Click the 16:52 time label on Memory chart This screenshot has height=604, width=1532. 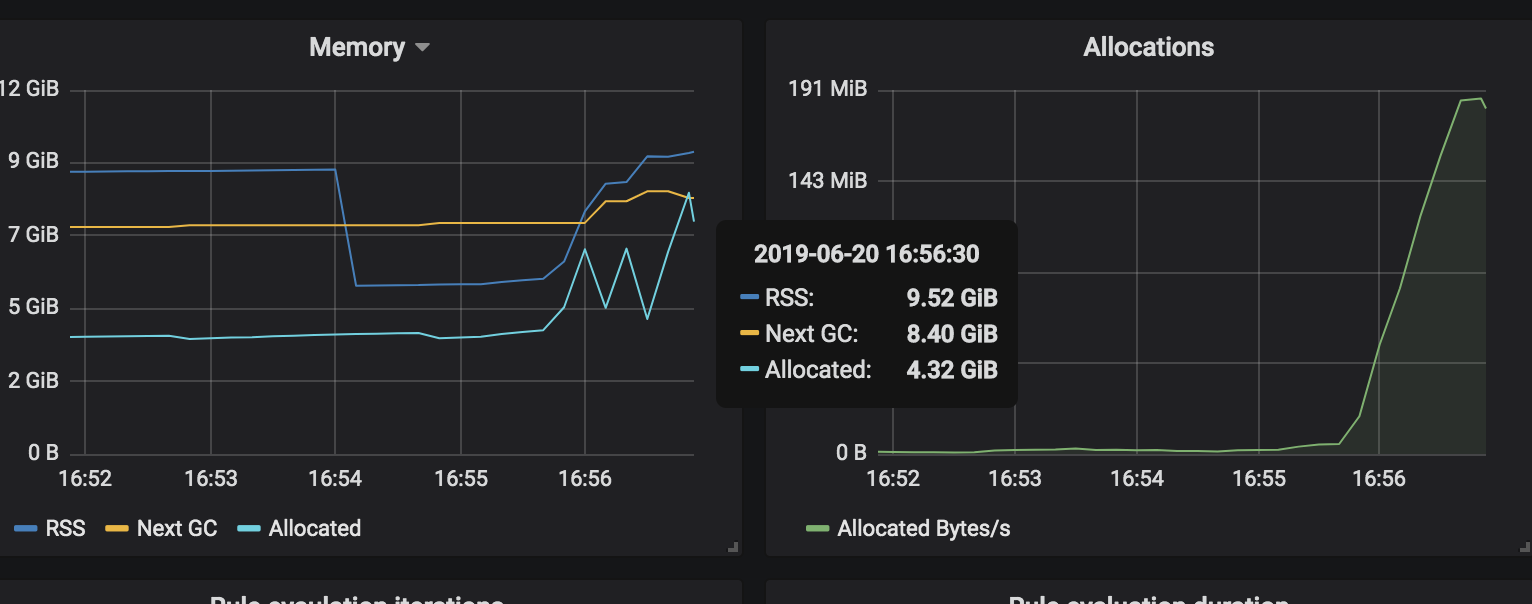click(86, 478)
